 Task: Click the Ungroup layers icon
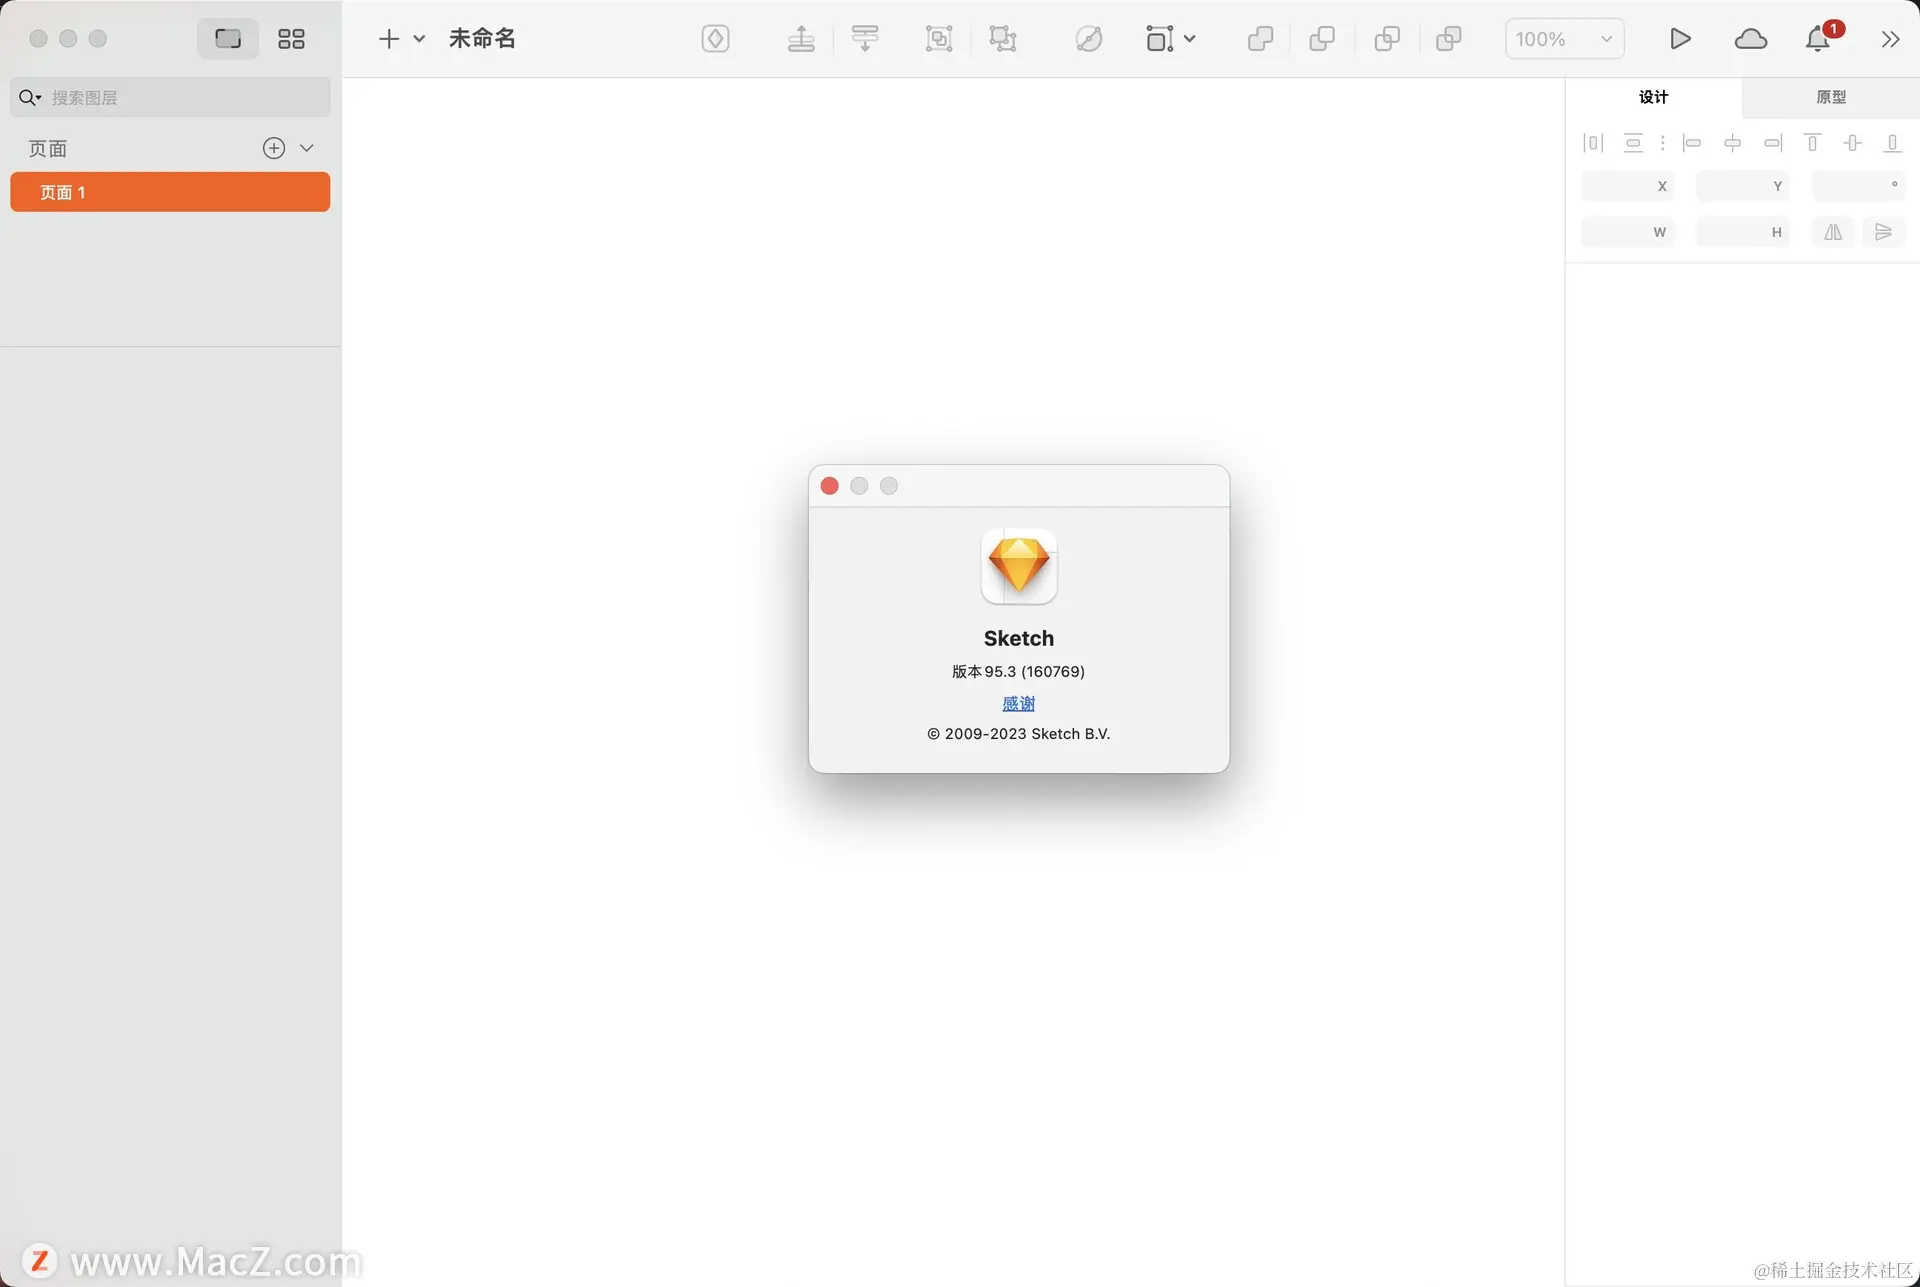click(1002, 39)
